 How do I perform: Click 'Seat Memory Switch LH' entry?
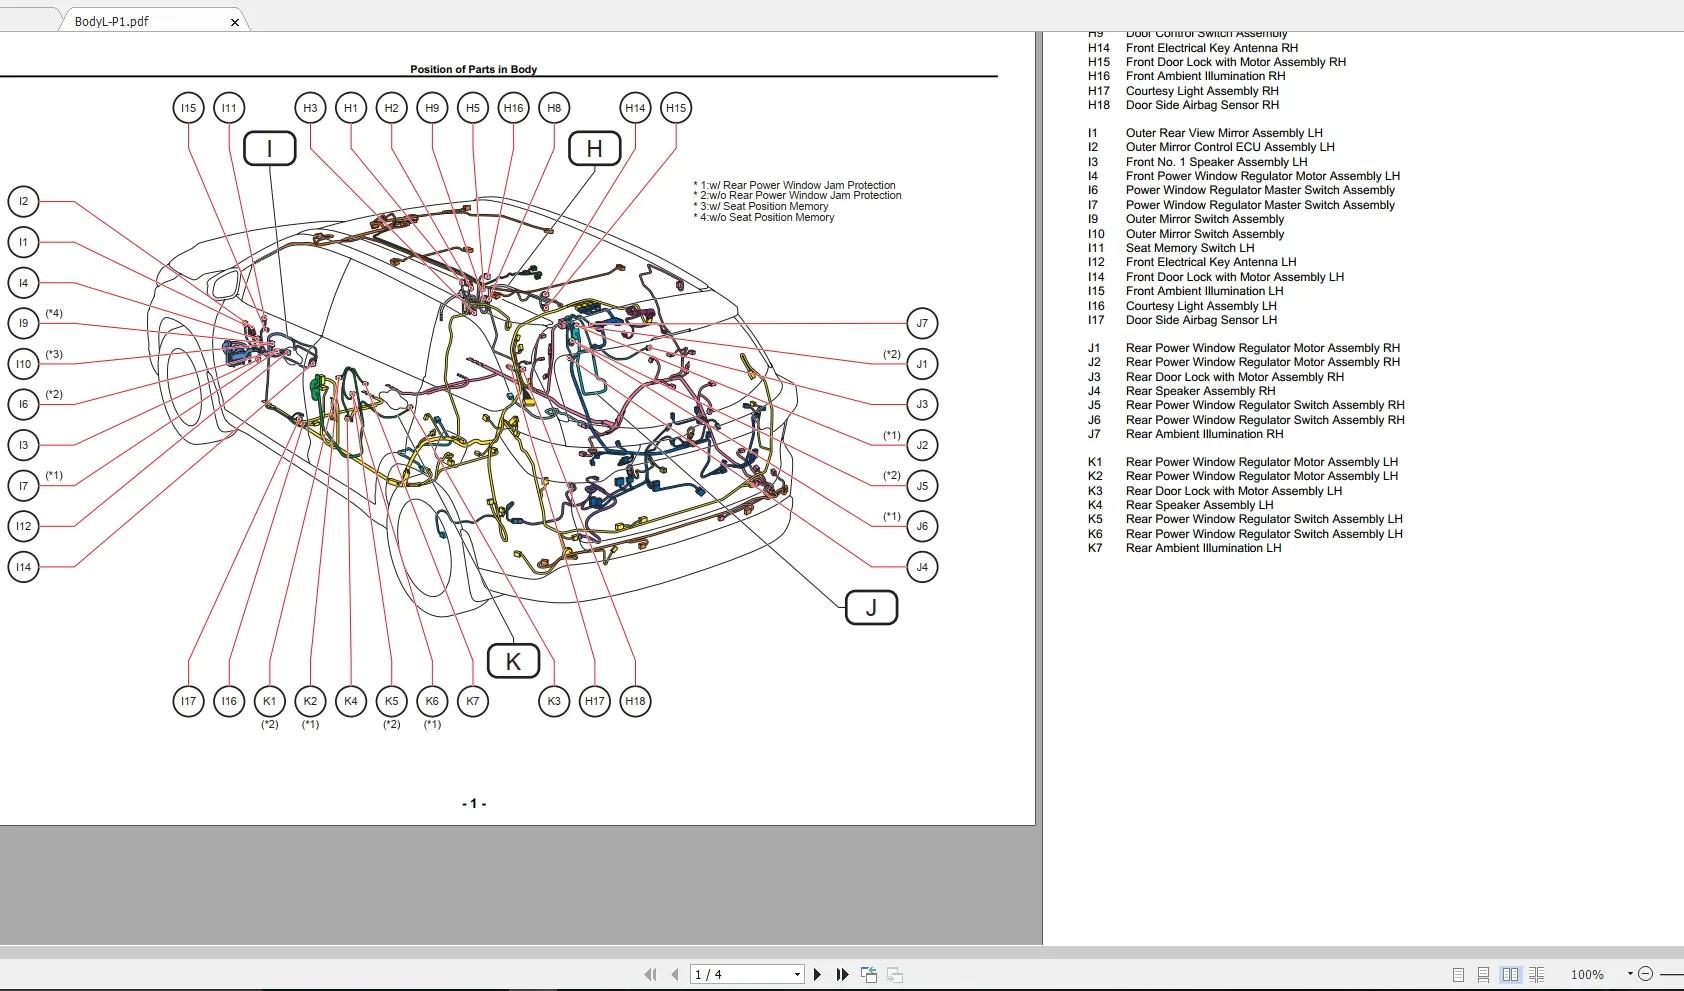coord(1190,248)
